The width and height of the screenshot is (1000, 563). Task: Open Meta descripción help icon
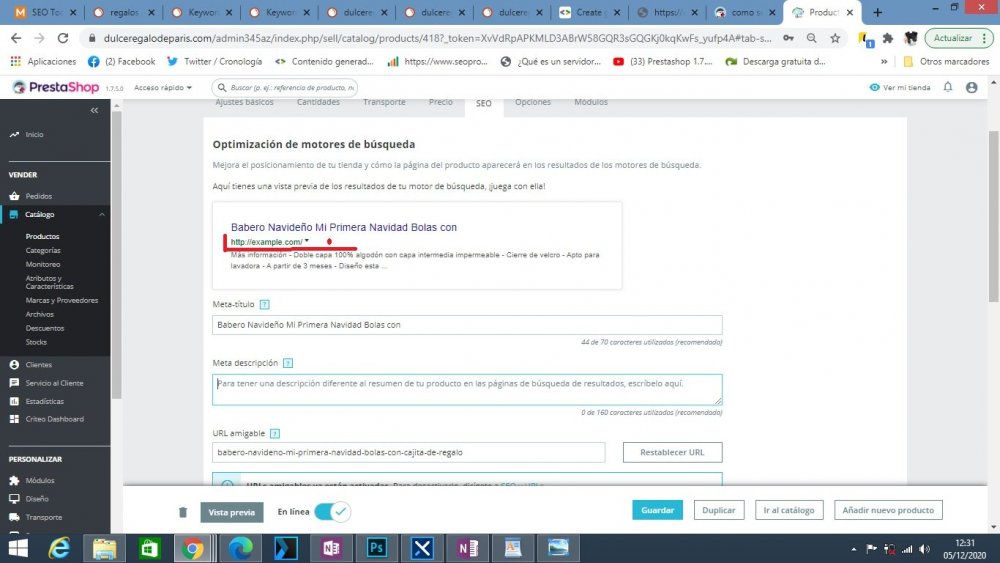(x=288, y=363)
